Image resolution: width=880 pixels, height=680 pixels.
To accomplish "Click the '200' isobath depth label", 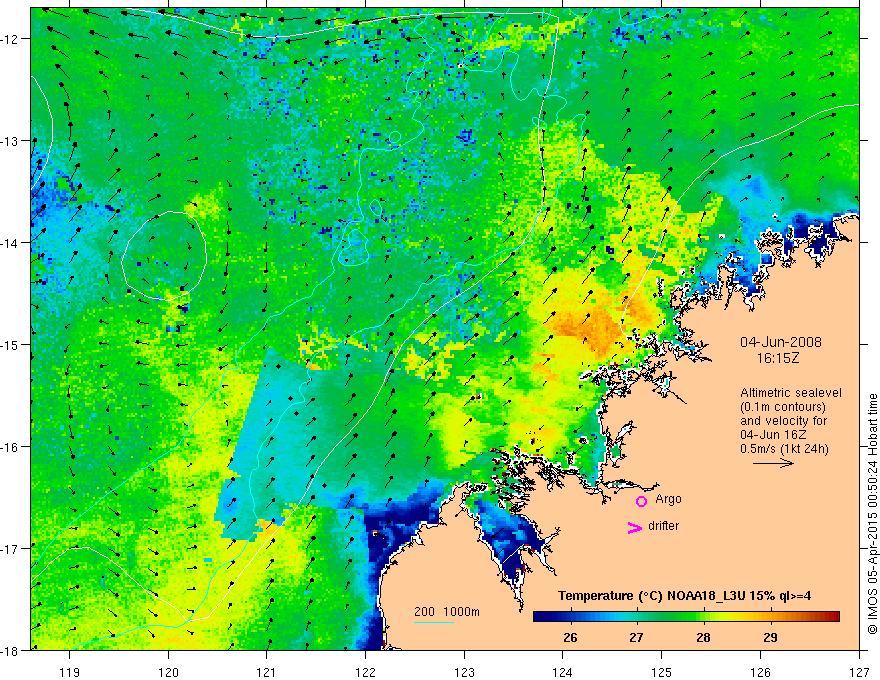I will (424, 612).
